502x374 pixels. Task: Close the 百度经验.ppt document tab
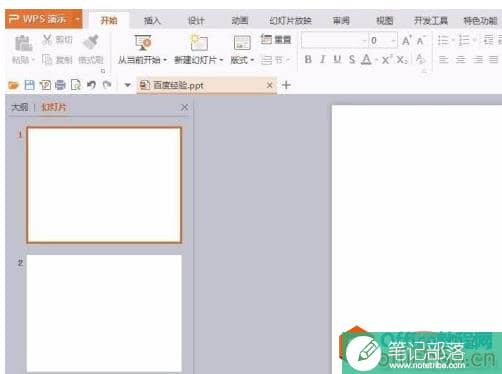(269, 85)
